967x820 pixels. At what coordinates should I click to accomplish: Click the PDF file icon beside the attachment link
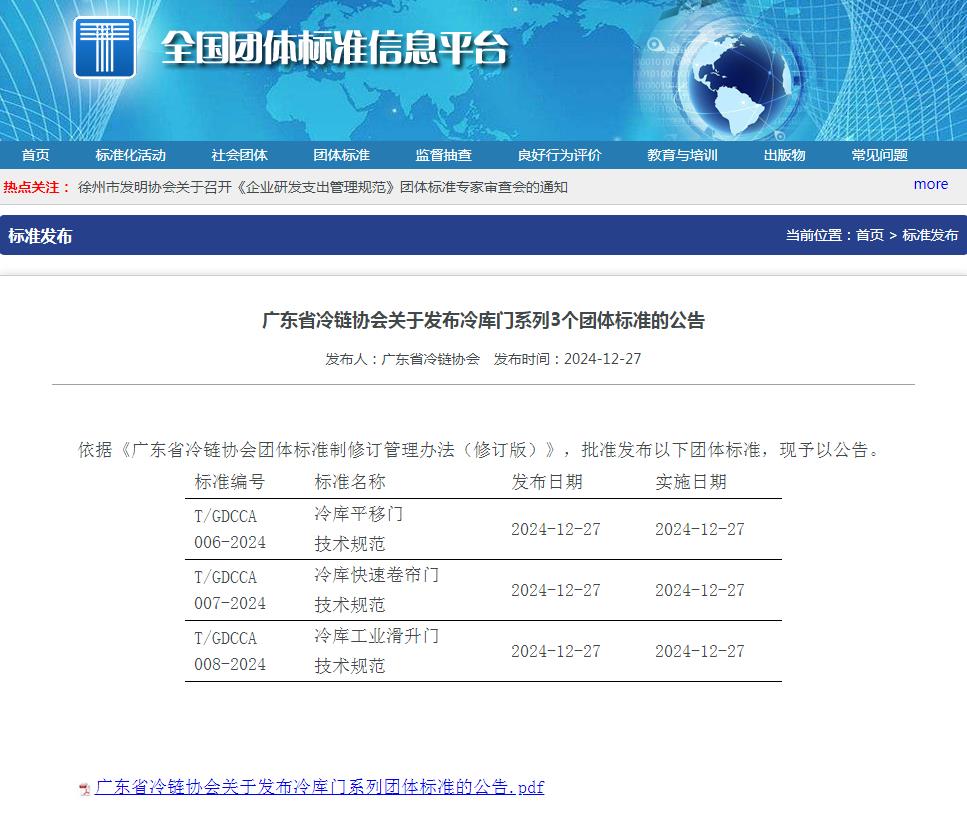(85, 788)
